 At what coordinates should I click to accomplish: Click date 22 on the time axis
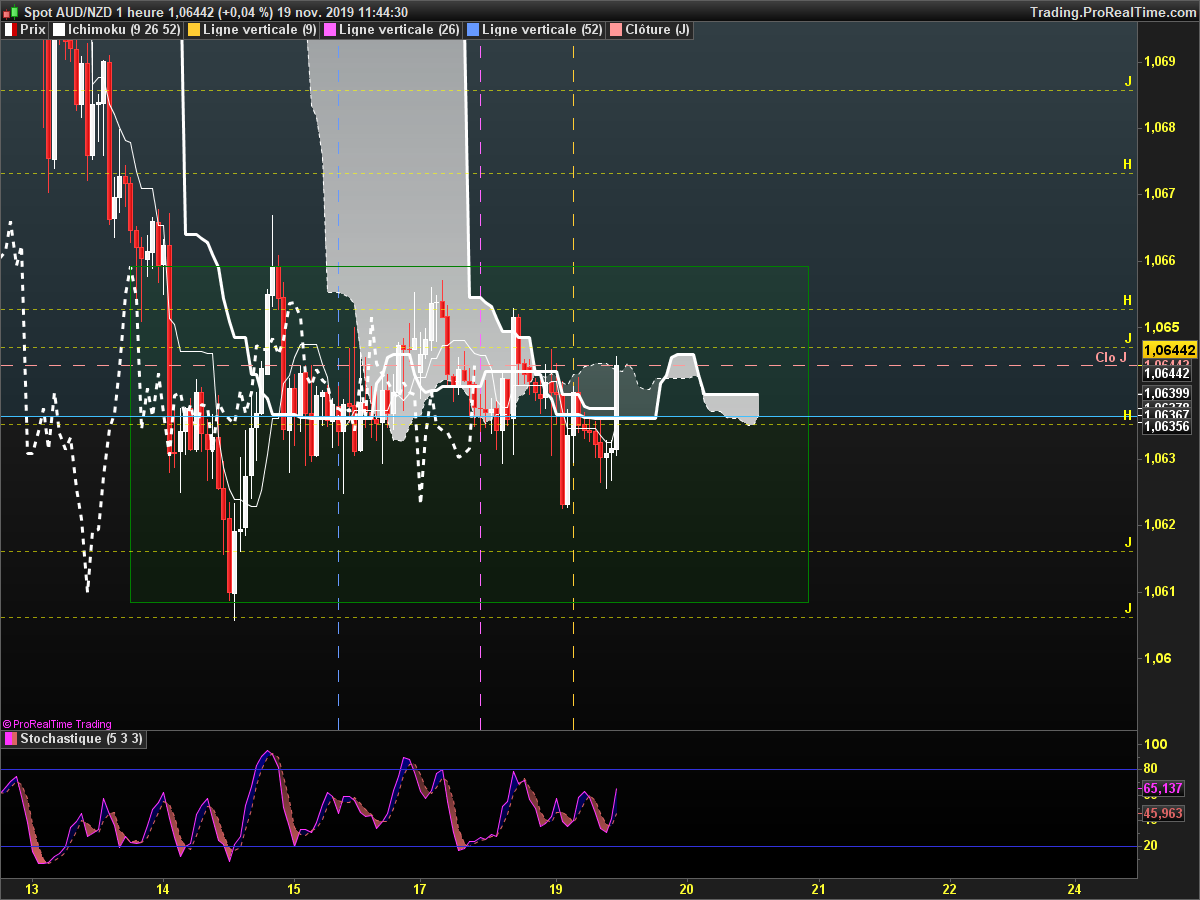tap(949, 888)
